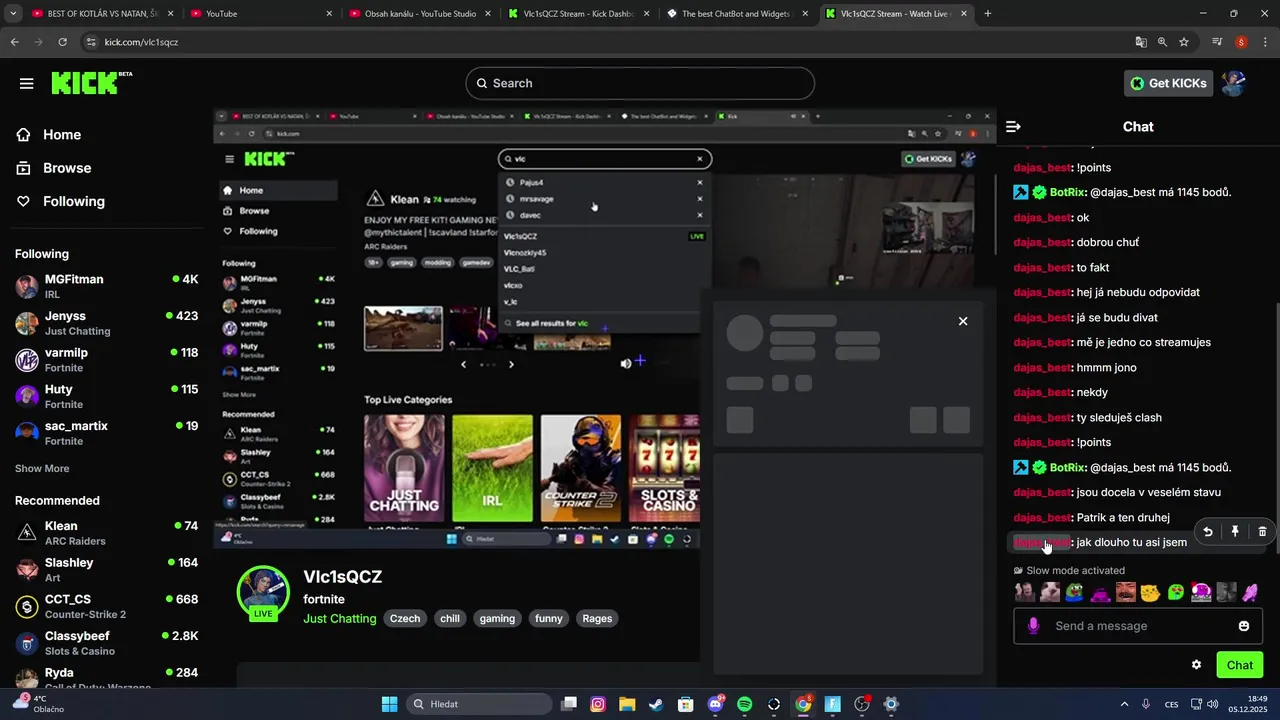1280x720 pixels.
Task: Focus the Kick Search field
Action: tap(640, 83)
